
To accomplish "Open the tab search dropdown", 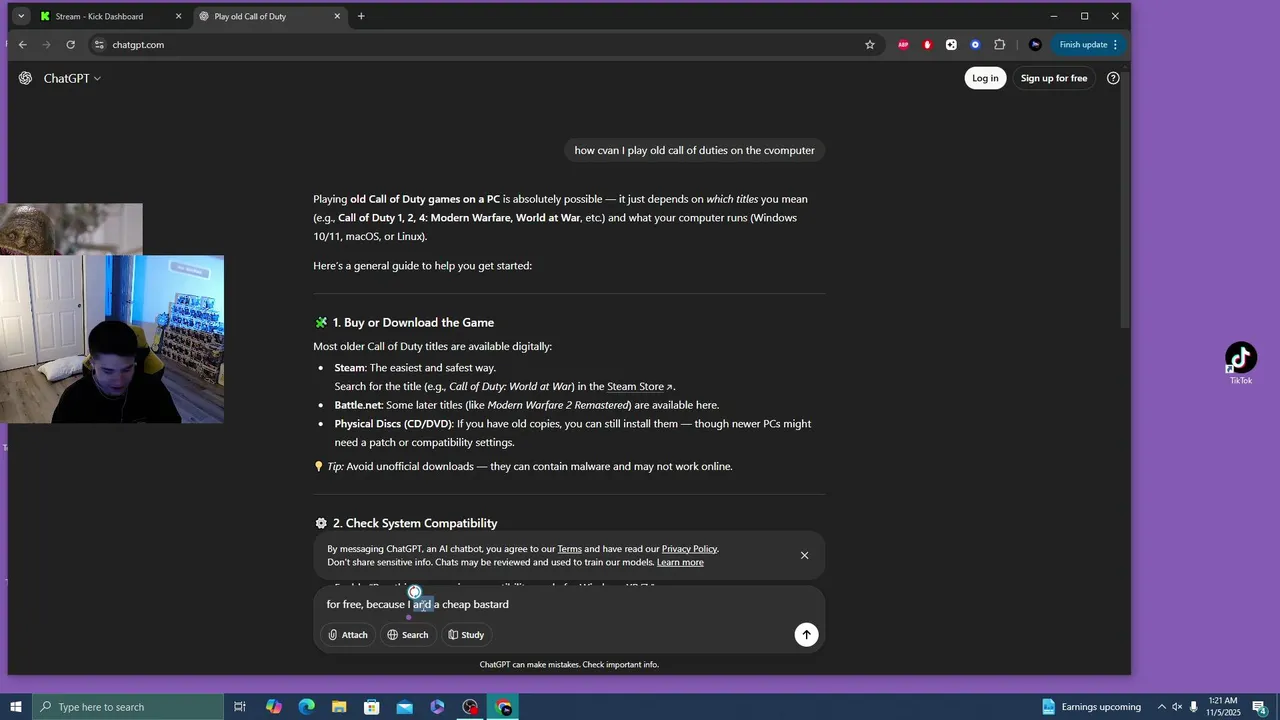I will pos(20,16).
